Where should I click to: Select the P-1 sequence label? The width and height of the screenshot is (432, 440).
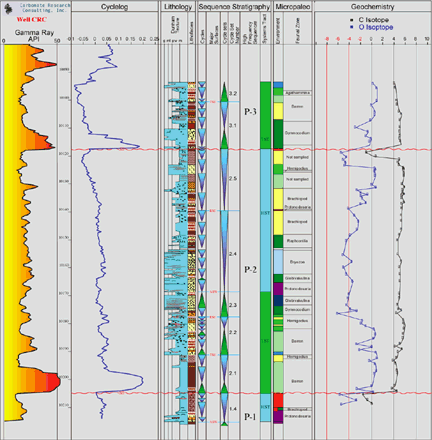(x=250, y=416)
